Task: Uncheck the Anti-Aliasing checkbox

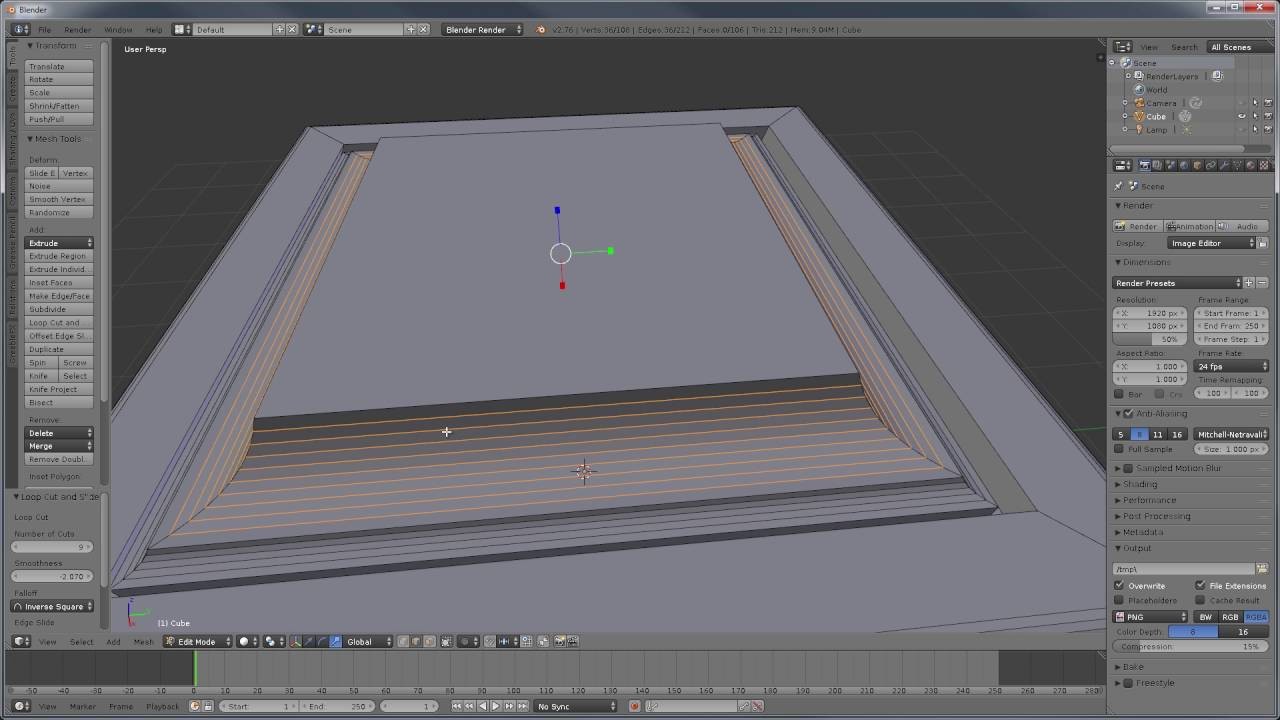Action: click(x=1129, y=413)
